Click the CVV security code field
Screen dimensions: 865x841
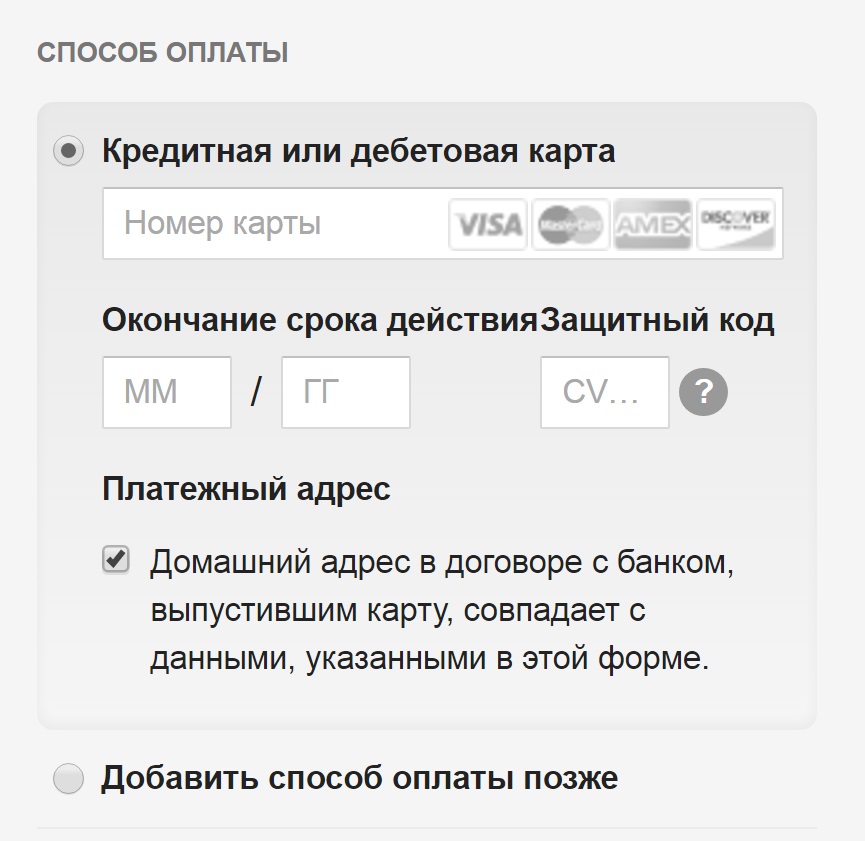point(604,392)
